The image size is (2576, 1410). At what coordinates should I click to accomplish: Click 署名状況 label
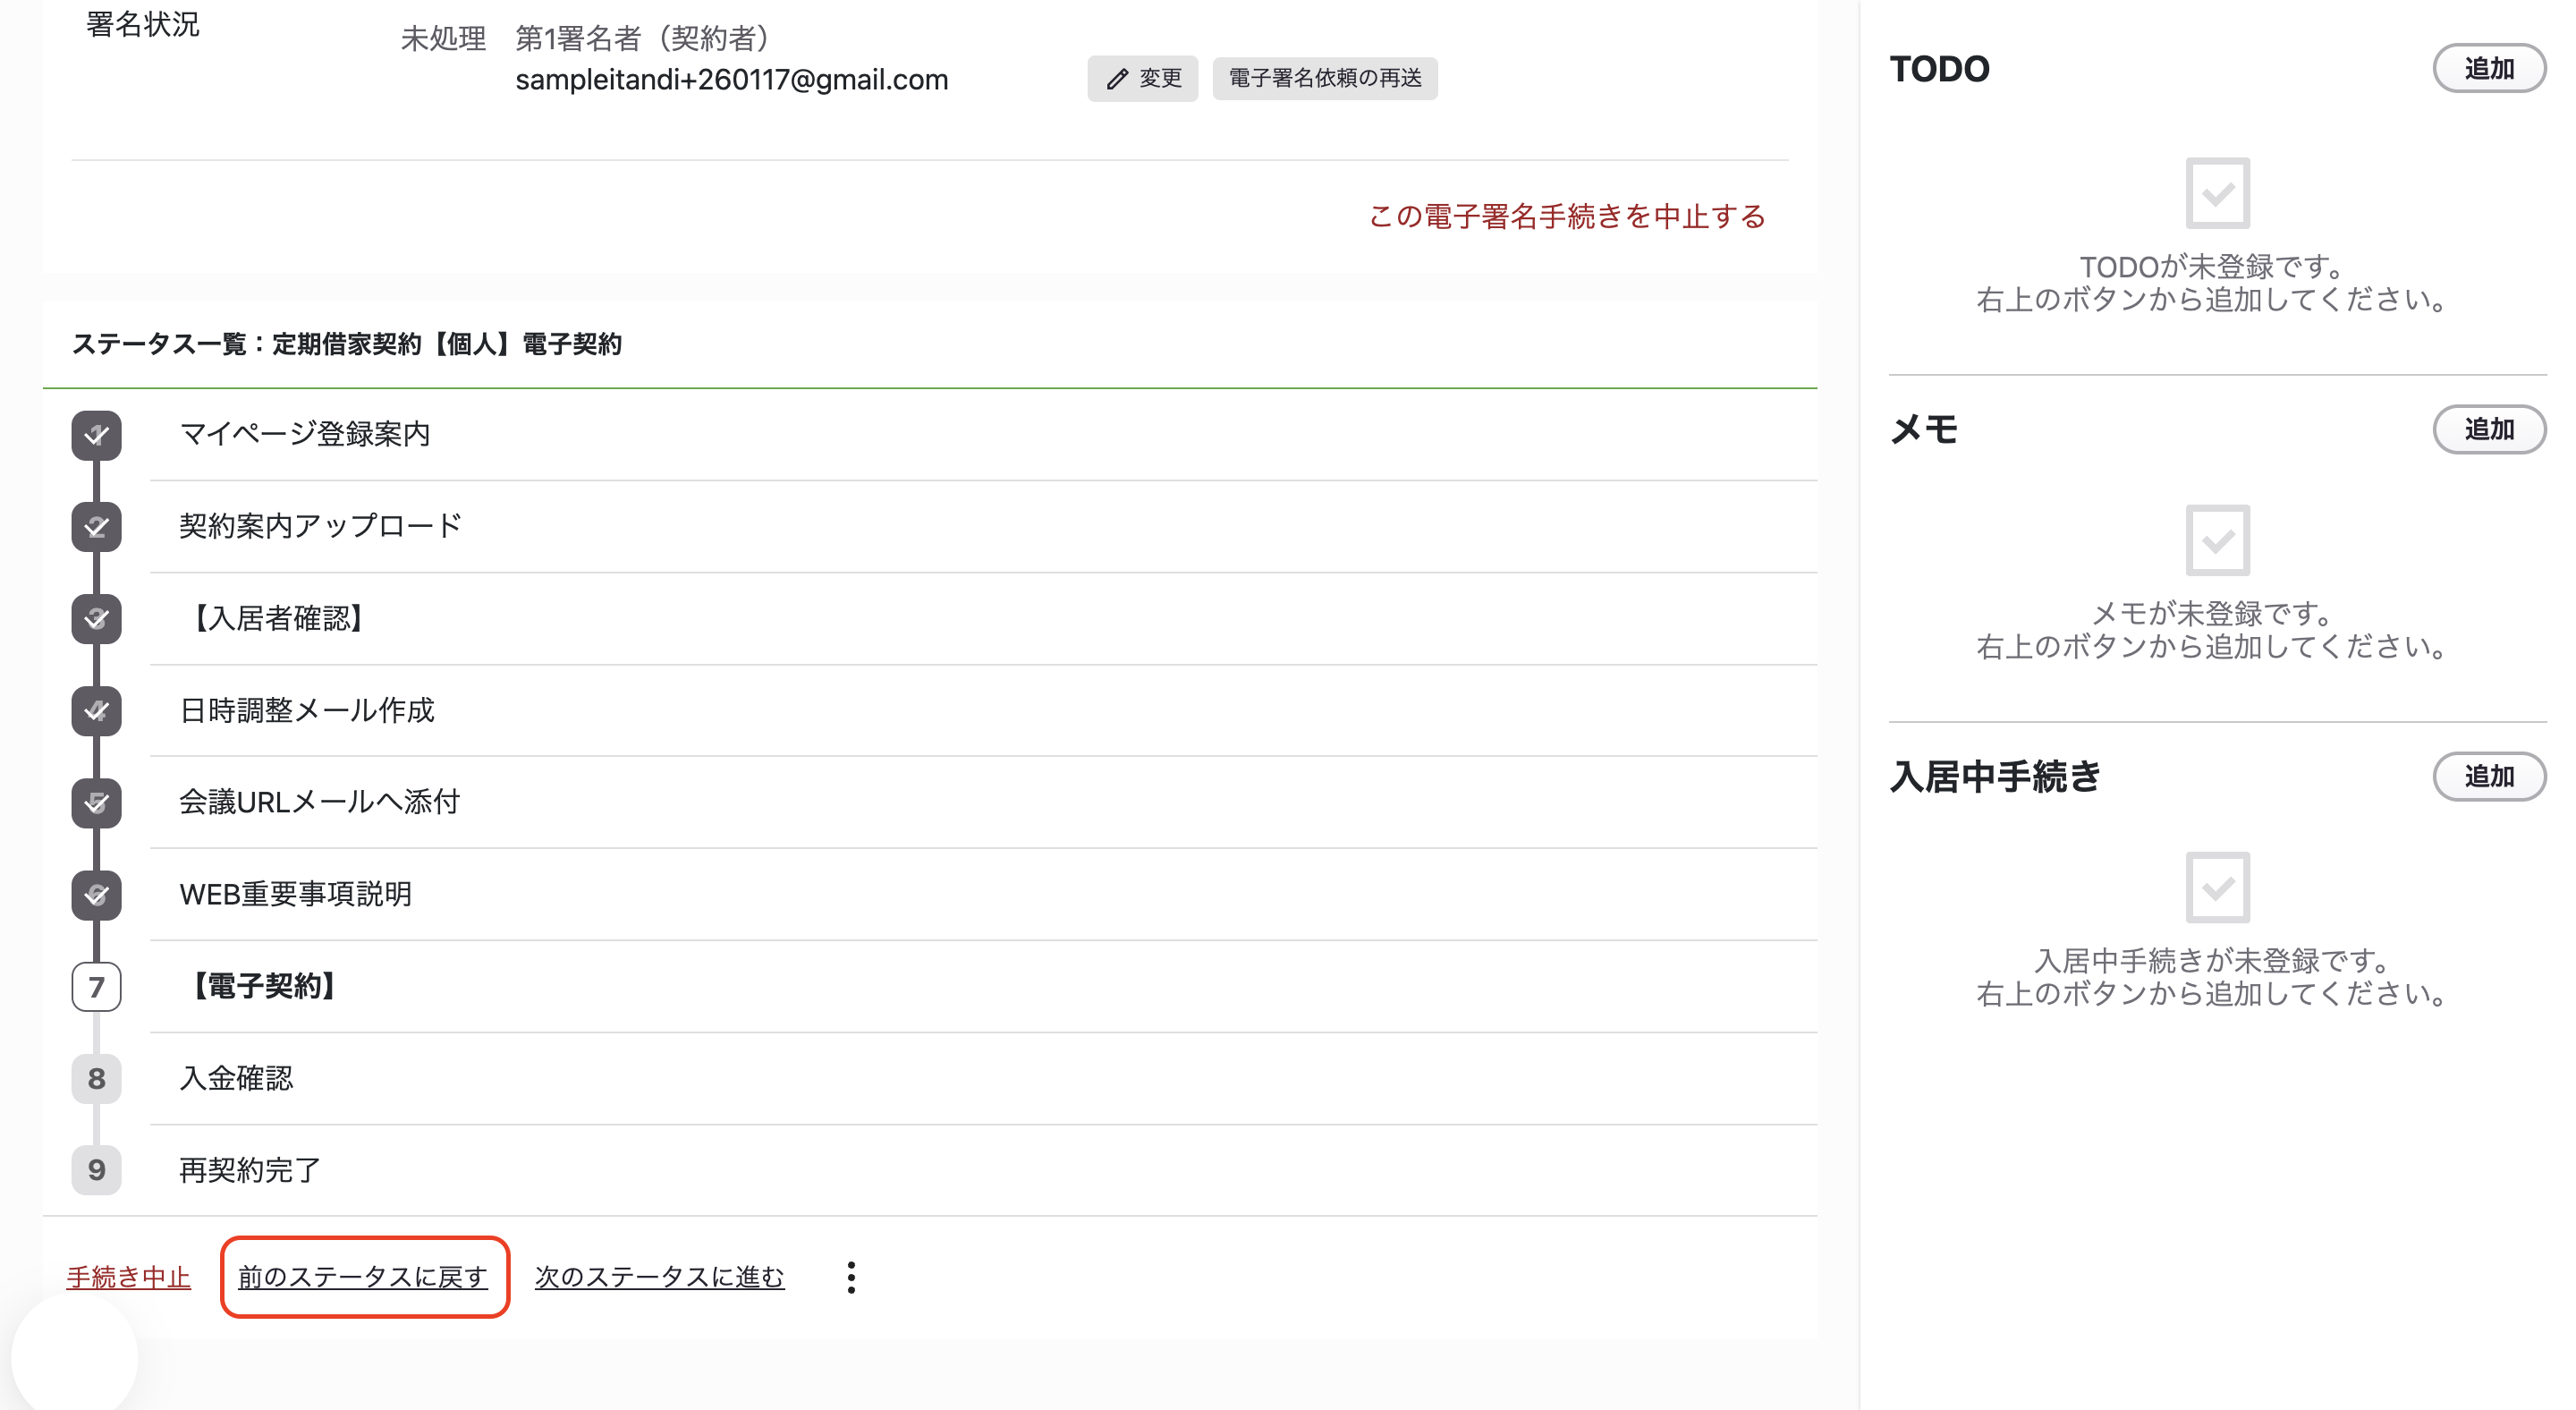click(143, 24)
